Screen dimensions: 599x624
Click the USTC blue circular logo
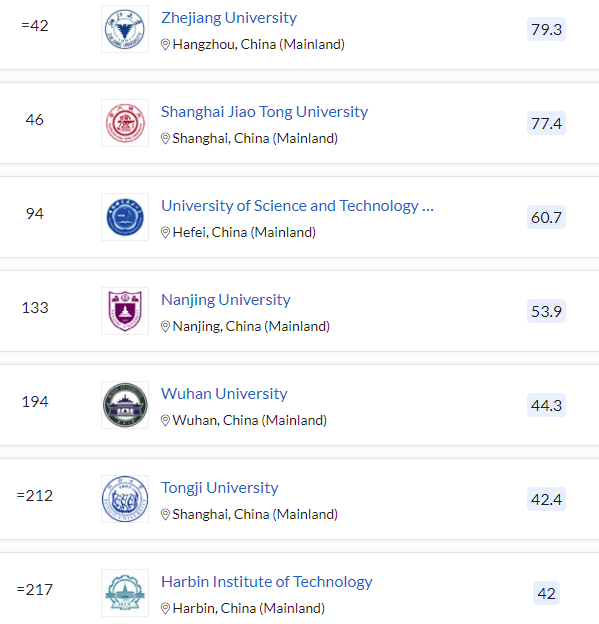tap(125, 217)
